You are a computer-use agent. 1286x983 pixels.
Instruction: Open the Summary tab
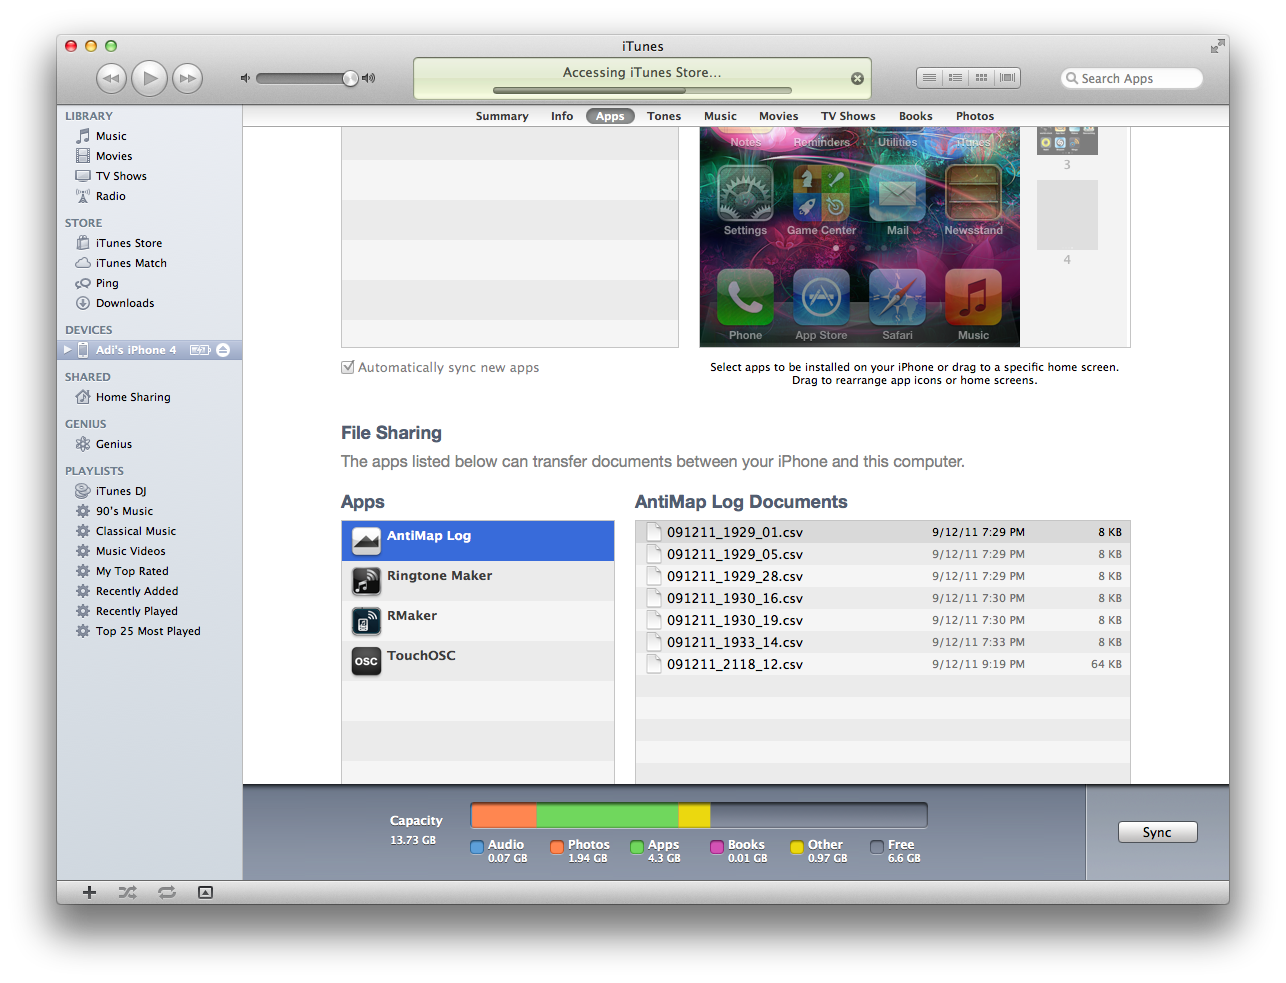[502, 116]
